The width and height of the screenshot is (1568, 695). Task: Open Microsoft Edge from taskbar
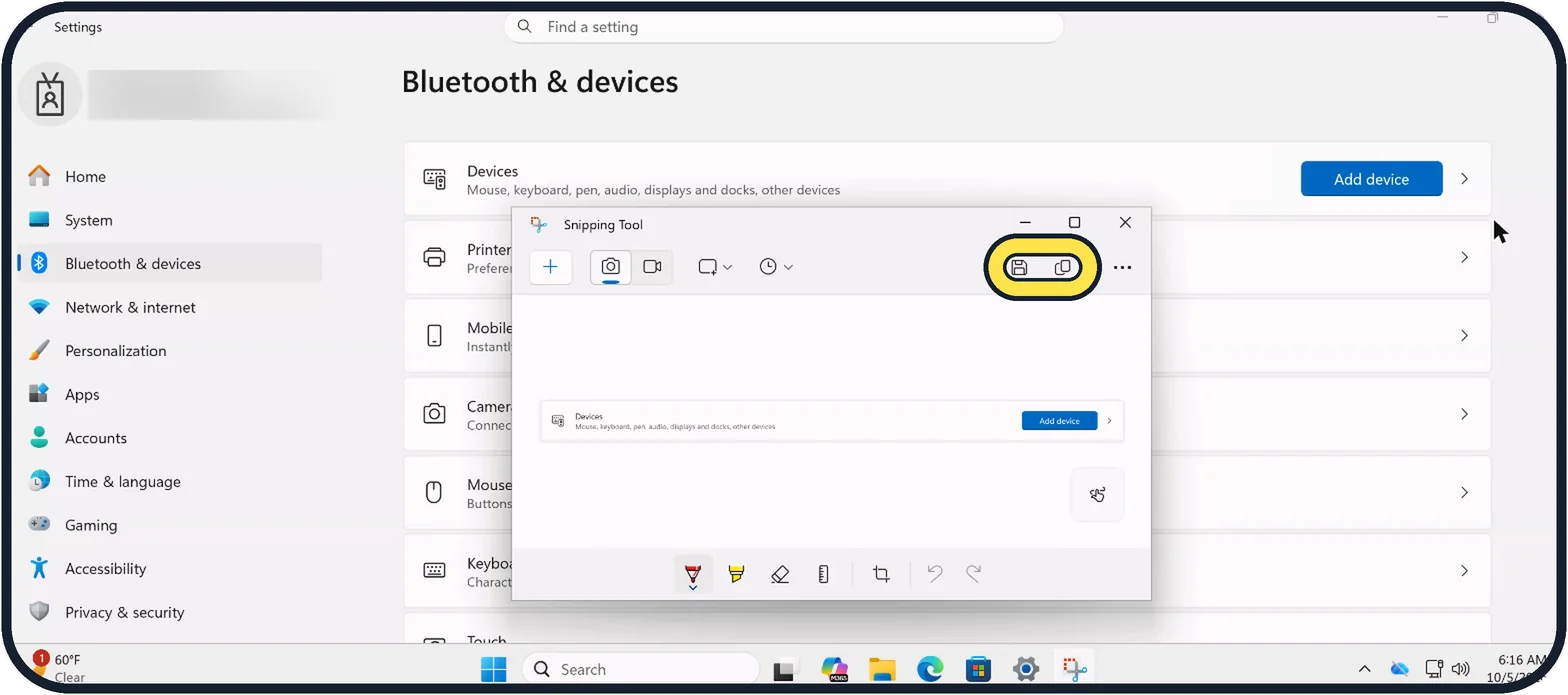pos(929,669)
